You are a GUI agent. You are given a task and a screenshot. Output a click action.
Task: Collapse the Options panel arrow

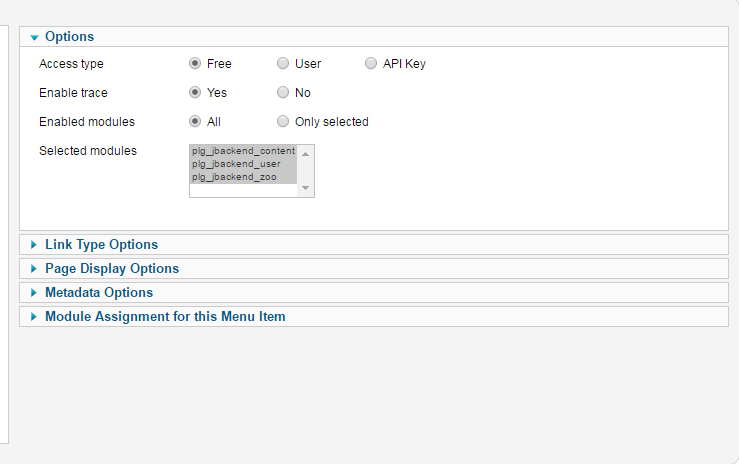34,38
